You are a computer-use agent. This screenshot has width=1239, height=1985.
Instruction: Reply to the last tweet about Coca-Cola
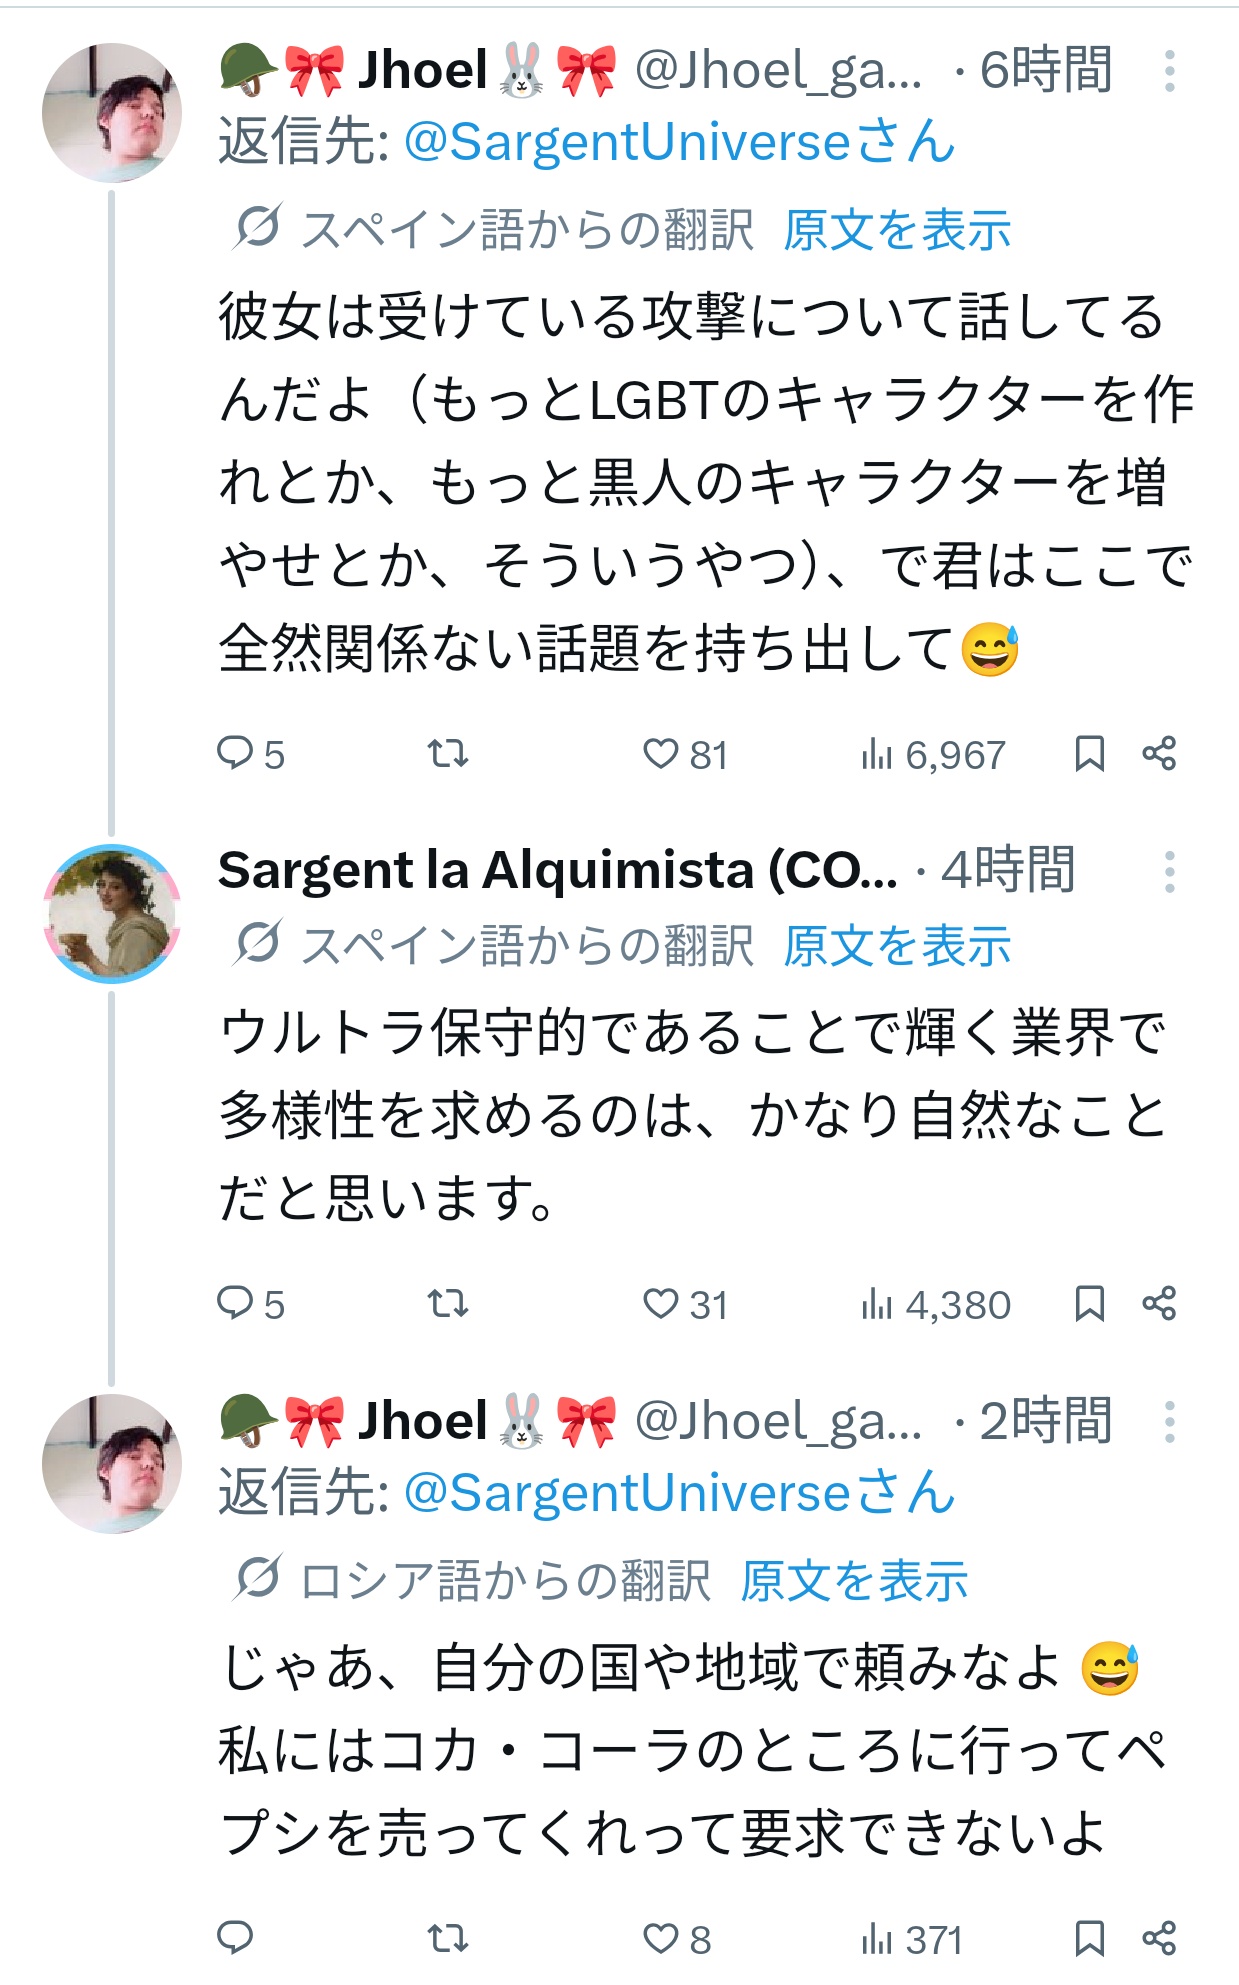coord(235,1938)
